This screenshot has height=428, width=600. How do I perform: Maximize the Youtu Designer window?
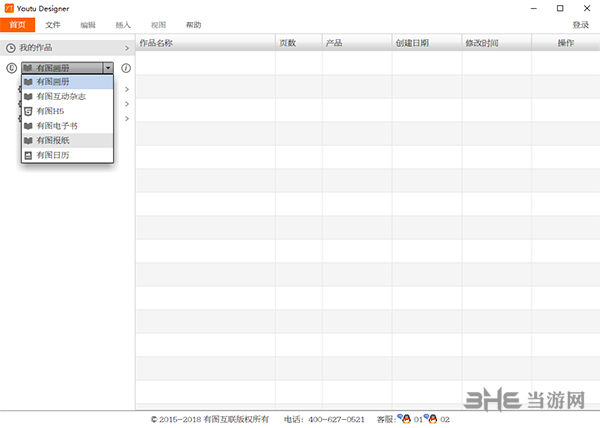coord(560,8)
